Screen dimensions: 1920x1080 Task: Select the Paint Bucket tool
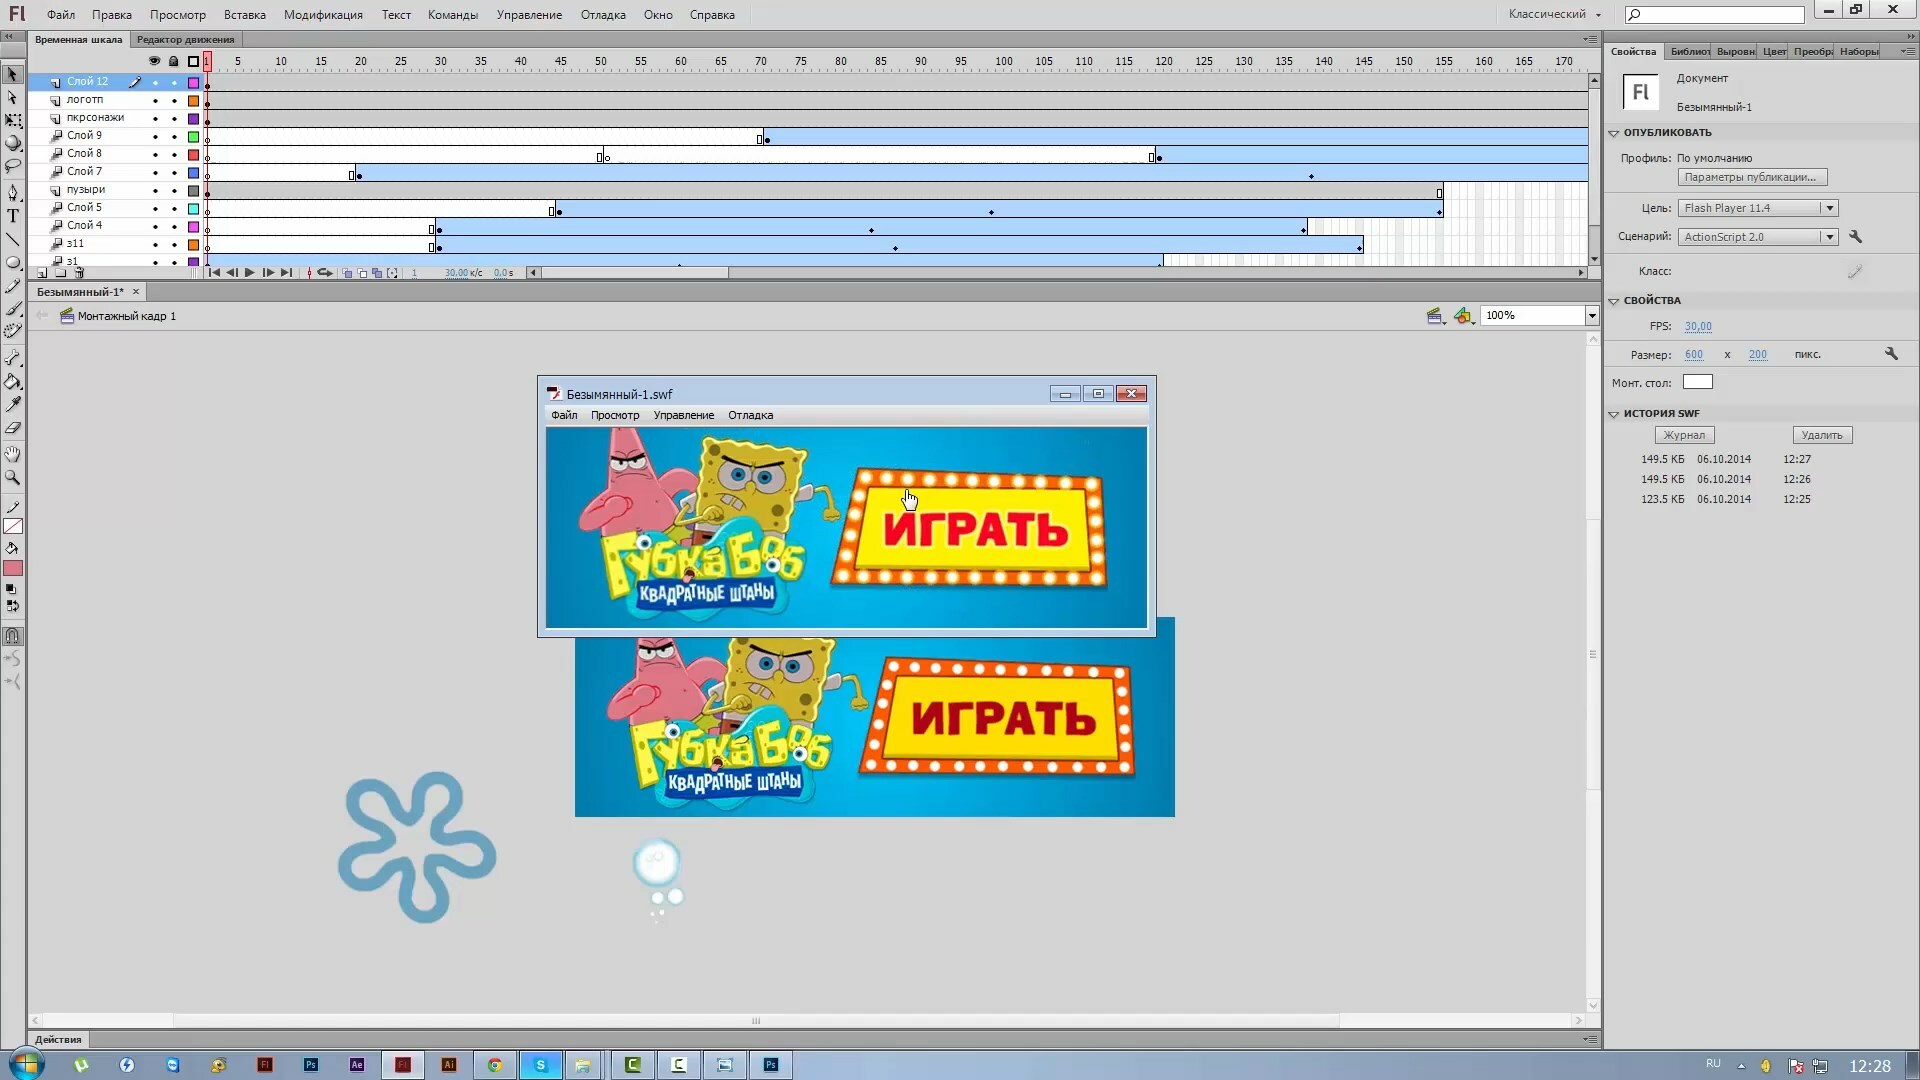point(12,382)
